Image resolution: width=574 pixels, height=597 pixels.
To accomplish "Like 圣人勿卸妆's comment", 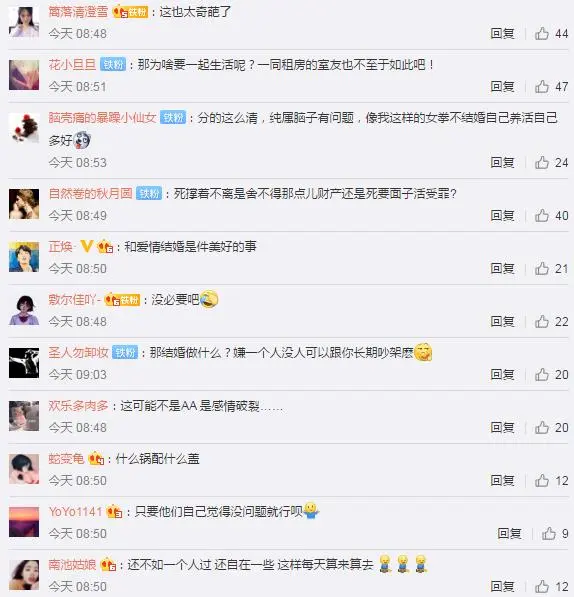I will coord(542,374).
